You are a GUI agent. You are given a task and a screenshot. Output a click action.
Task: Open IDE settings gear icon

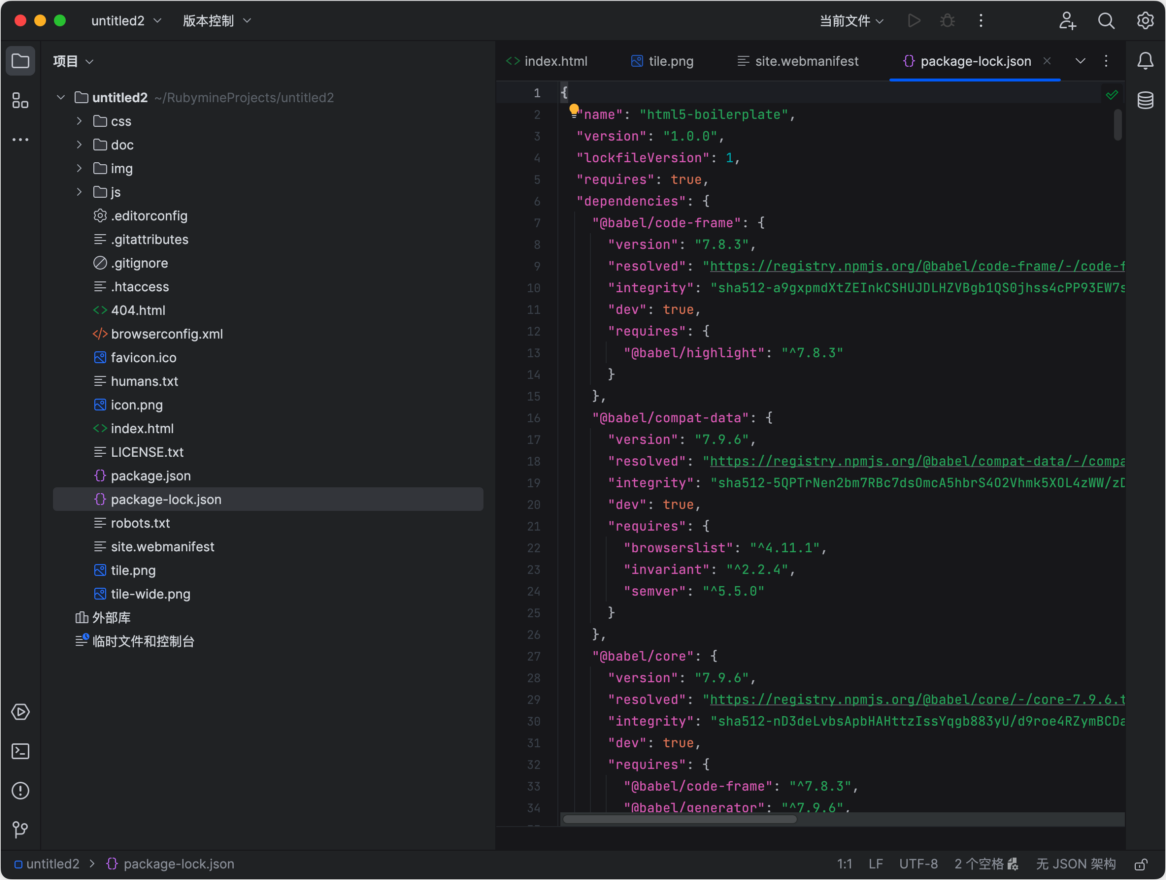click(1145, 21)
